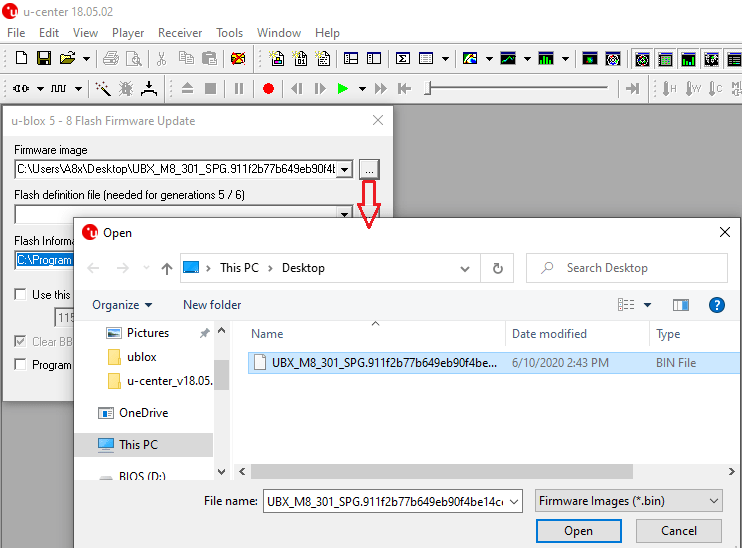Click the Paste clipboard icon
The height and width of the screenshot is (548, 742).
click(209, 58)
